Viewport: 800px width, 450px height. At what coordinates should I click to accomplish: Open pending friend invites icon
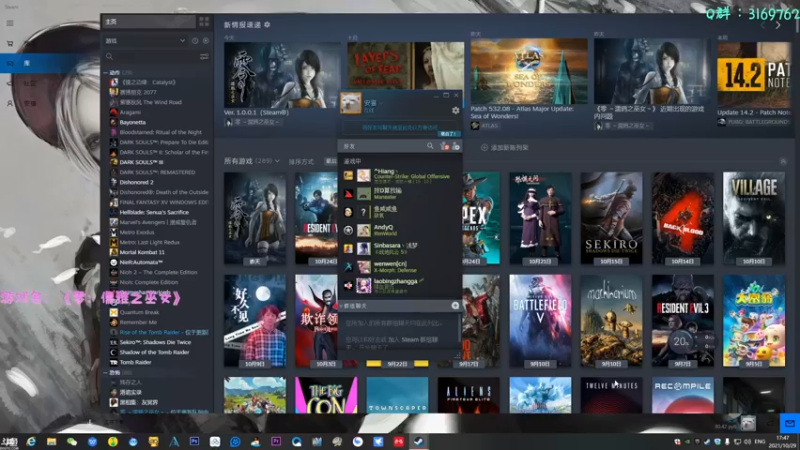click(444, 146)
